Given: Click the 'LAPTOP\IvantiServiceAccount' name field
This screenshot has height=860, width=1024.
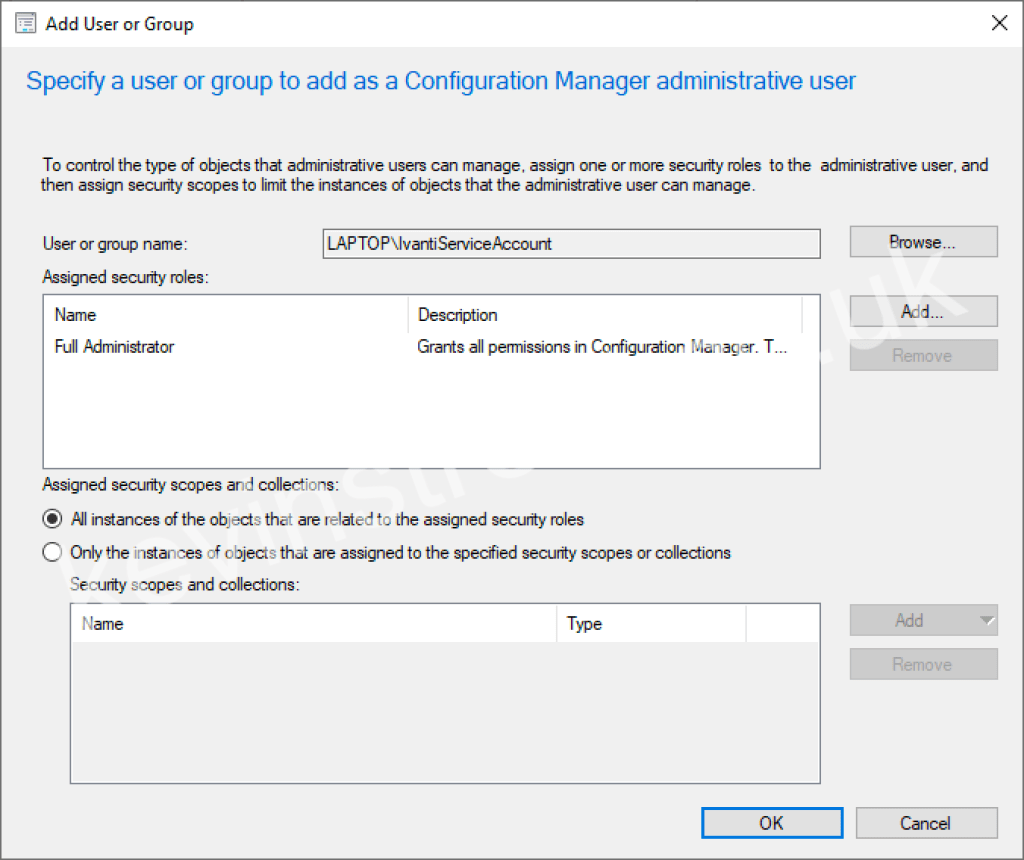Looking at the screenshot, I should (x=570, y=243).
